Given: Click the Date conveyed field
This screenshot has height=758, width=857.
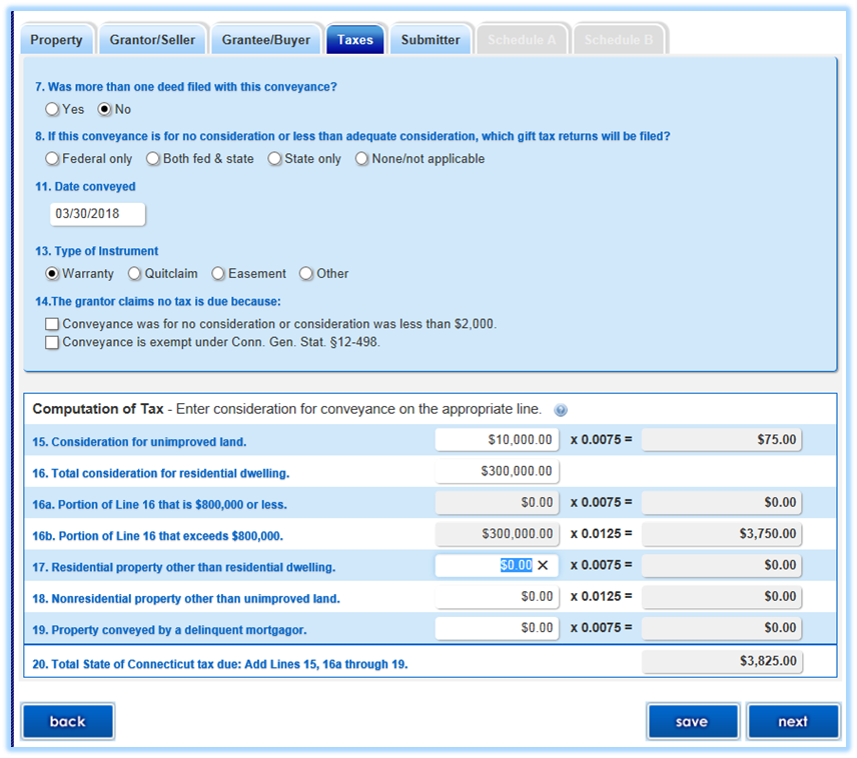Looking at the screenshot, I should tap(97, 214).
